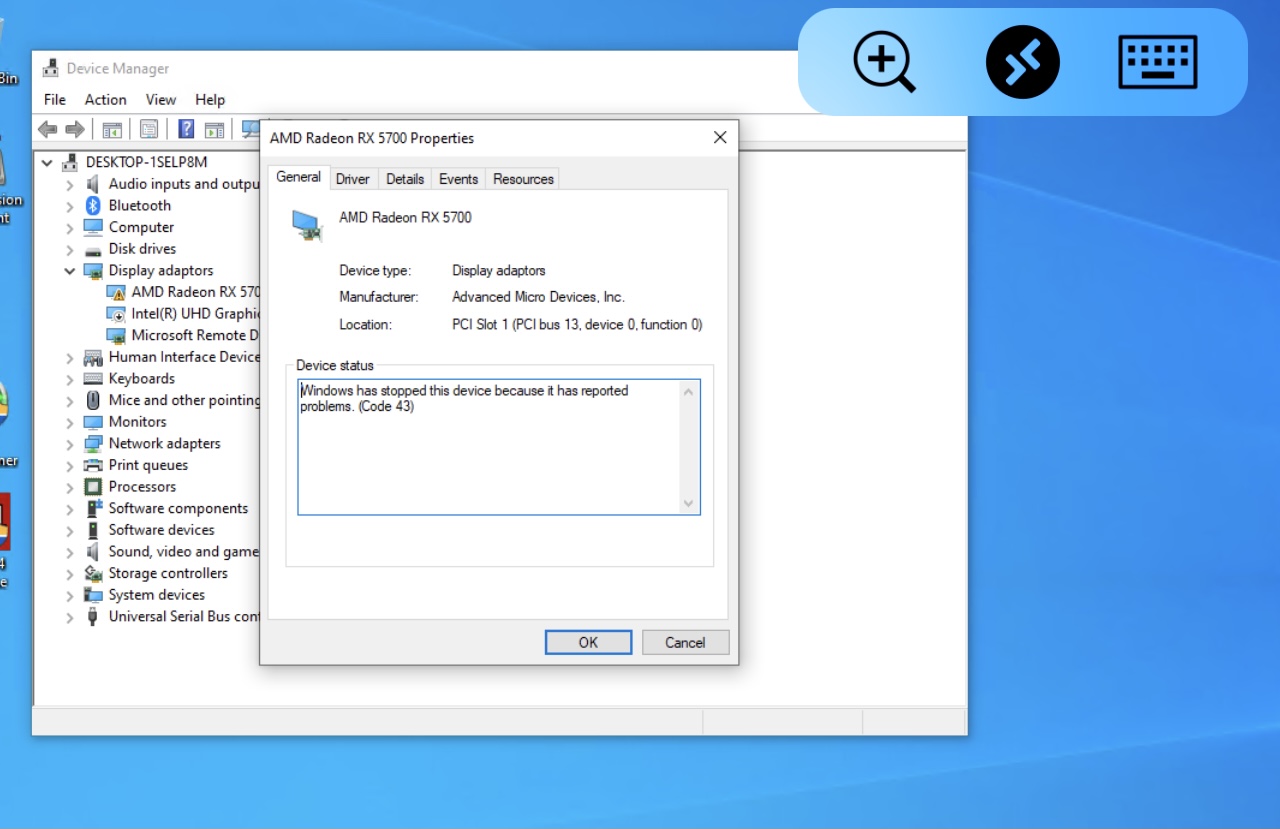Click the Mice and other pointing devices icon

point(93,400)
